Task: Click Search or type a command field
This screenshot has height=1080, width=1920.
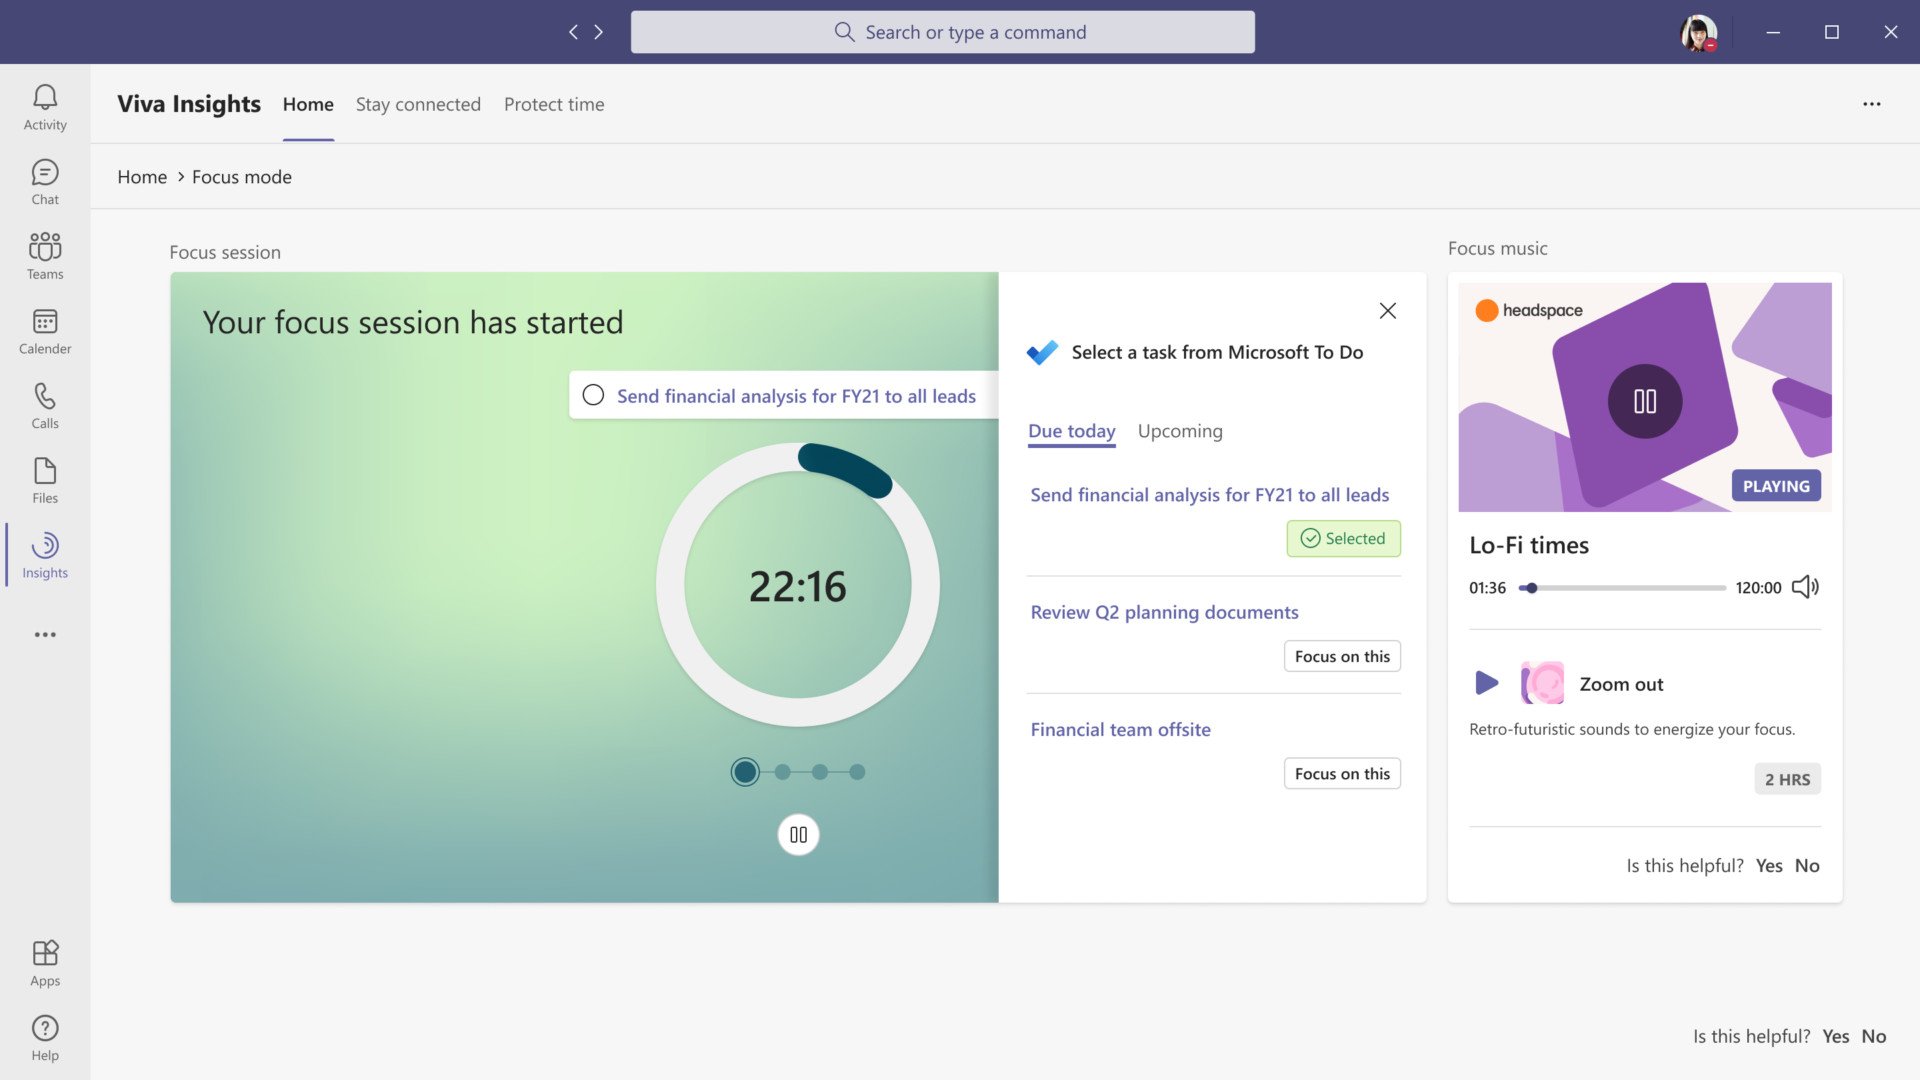Action: pos(940,30)
